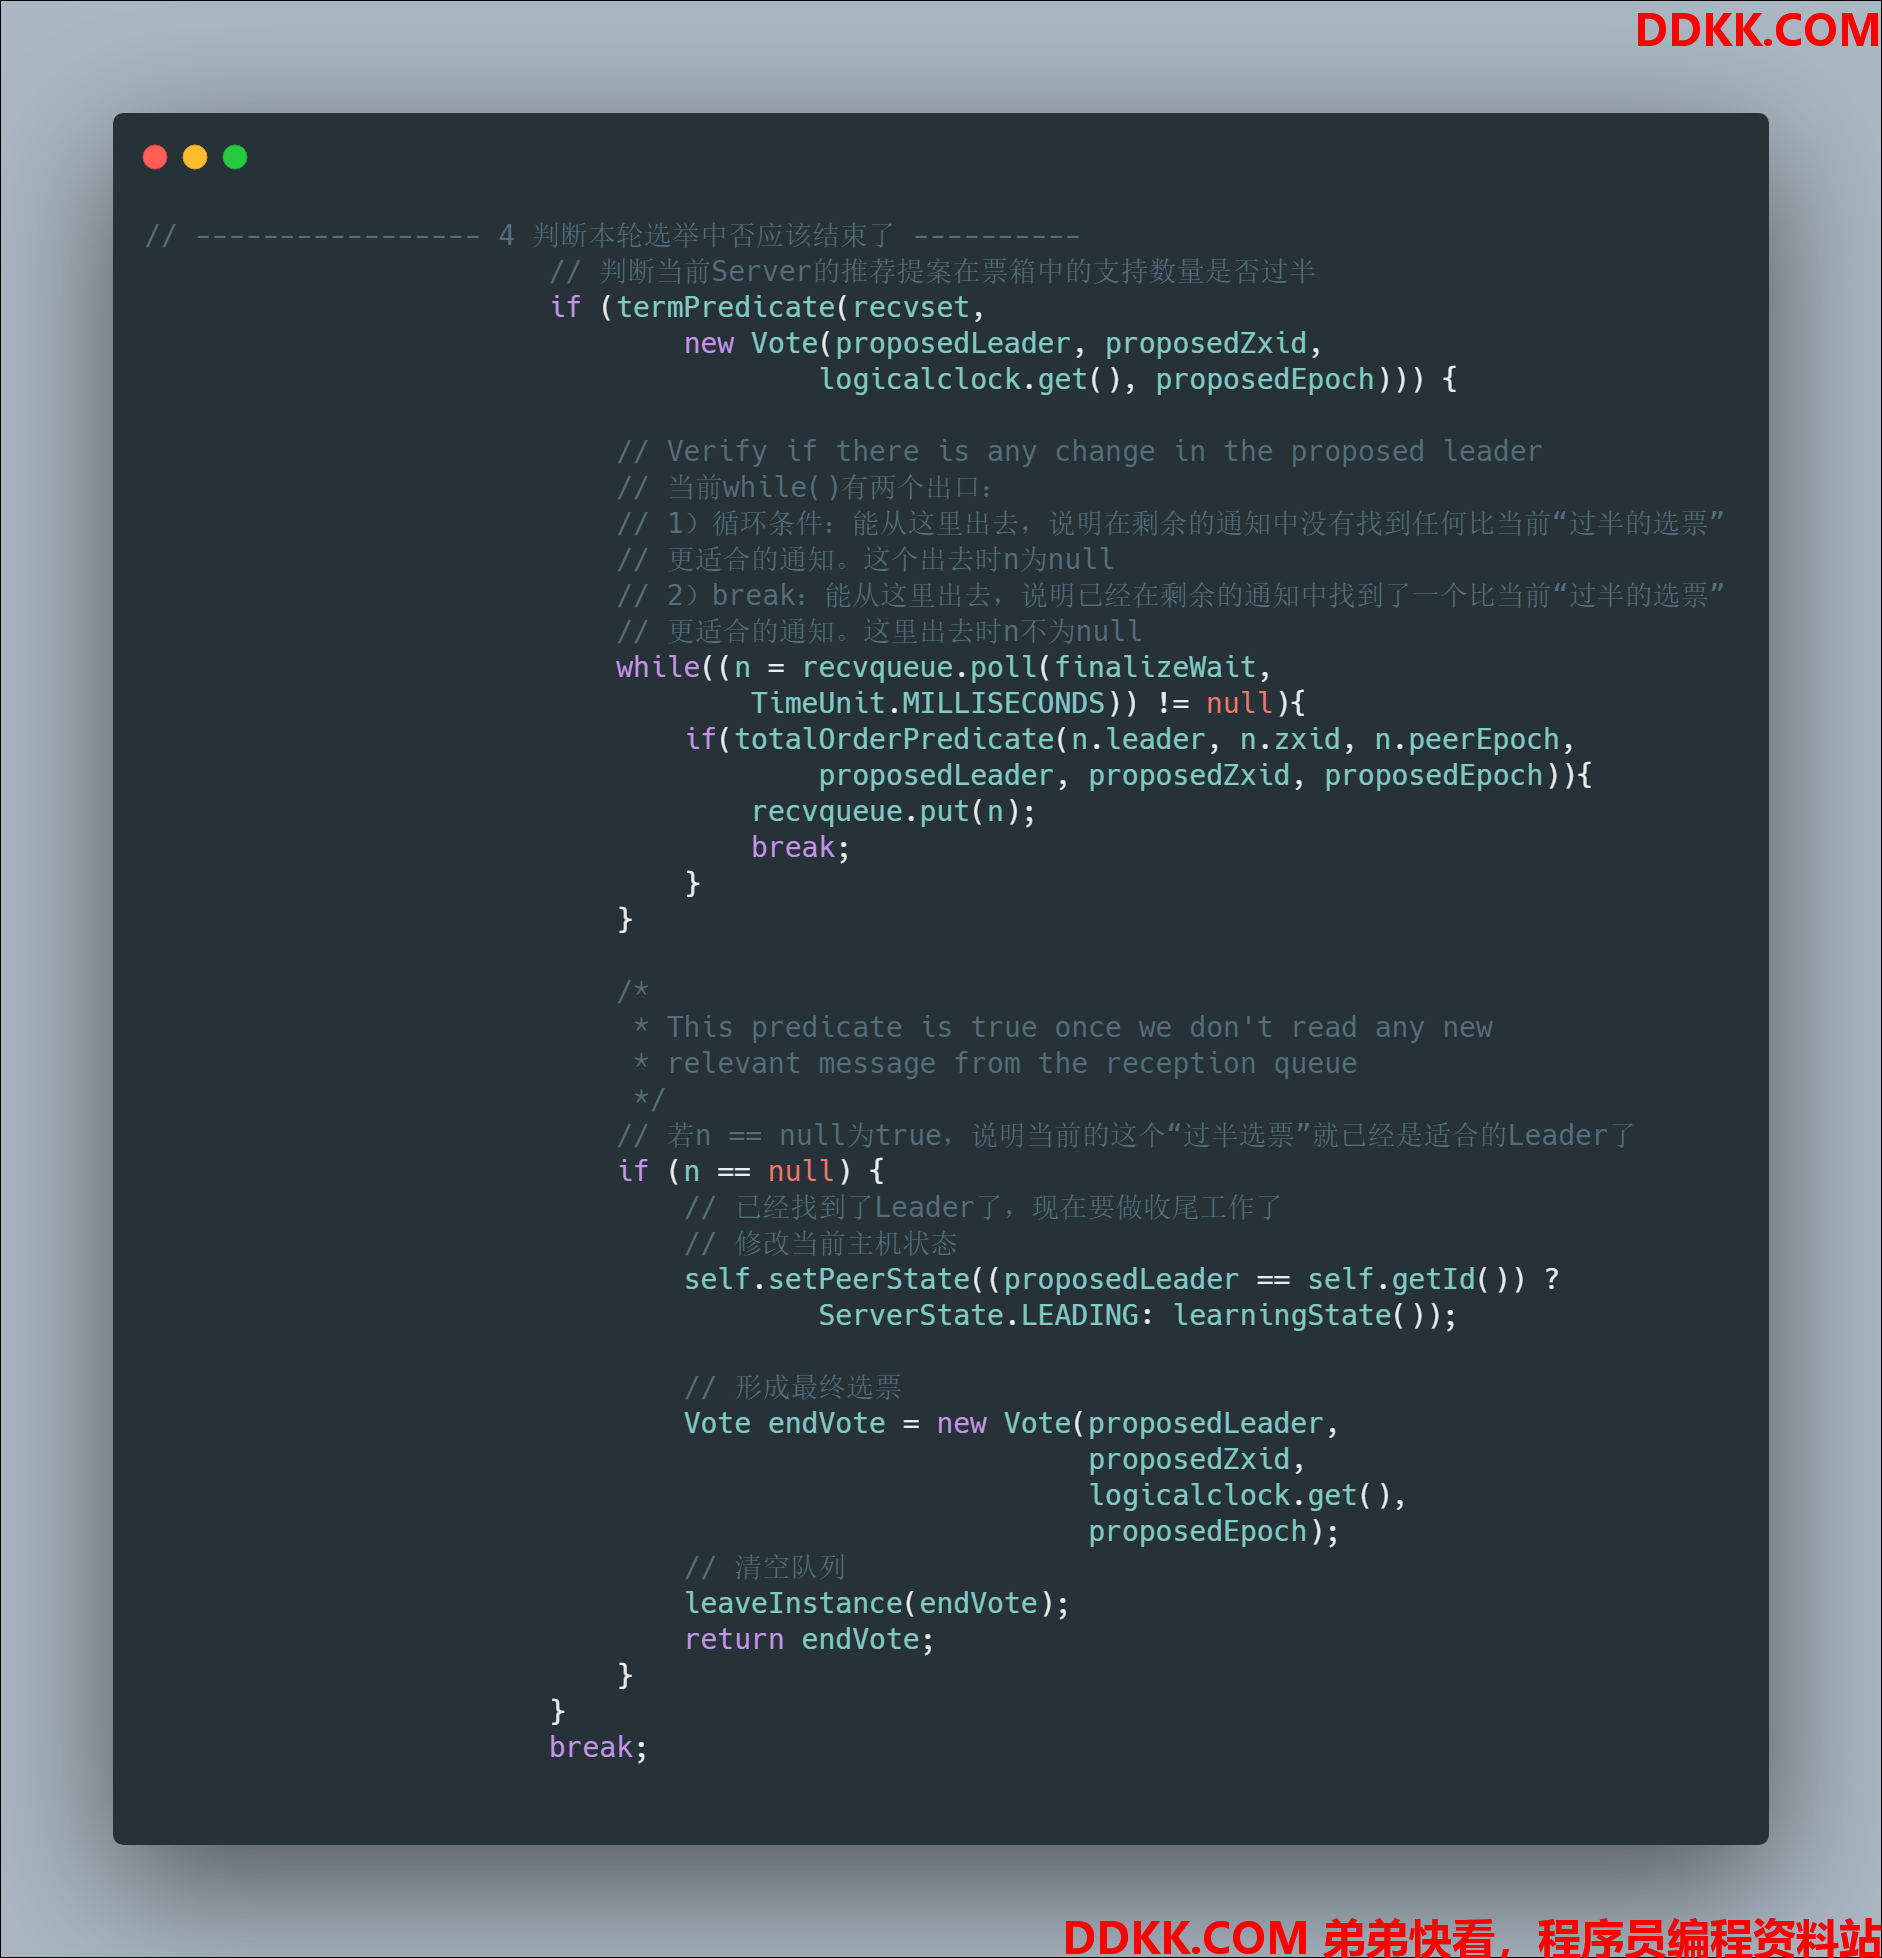Click comment '当前while()有两个出口'
The height and width of the screenshot is (1958, 1882).
coord(804,487)
